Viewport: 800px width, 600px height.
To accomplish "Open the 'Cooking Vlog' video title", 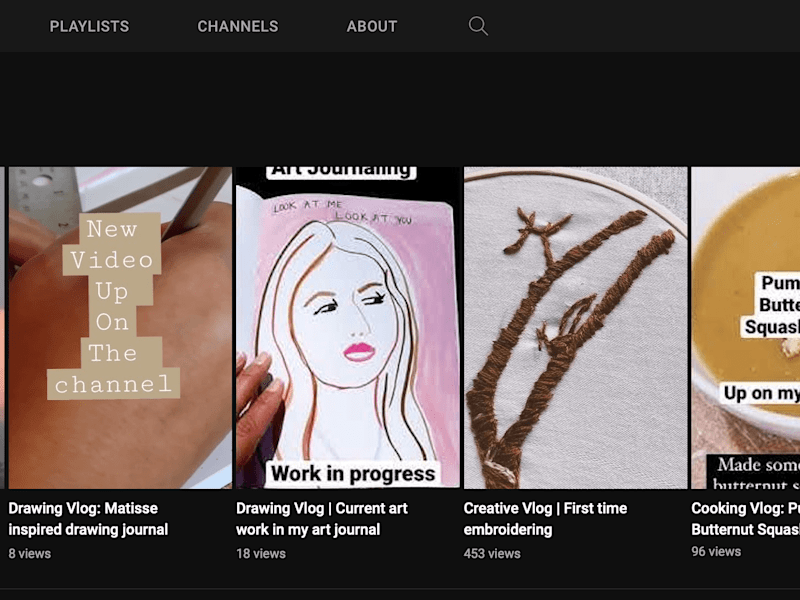I will [745, 519].
